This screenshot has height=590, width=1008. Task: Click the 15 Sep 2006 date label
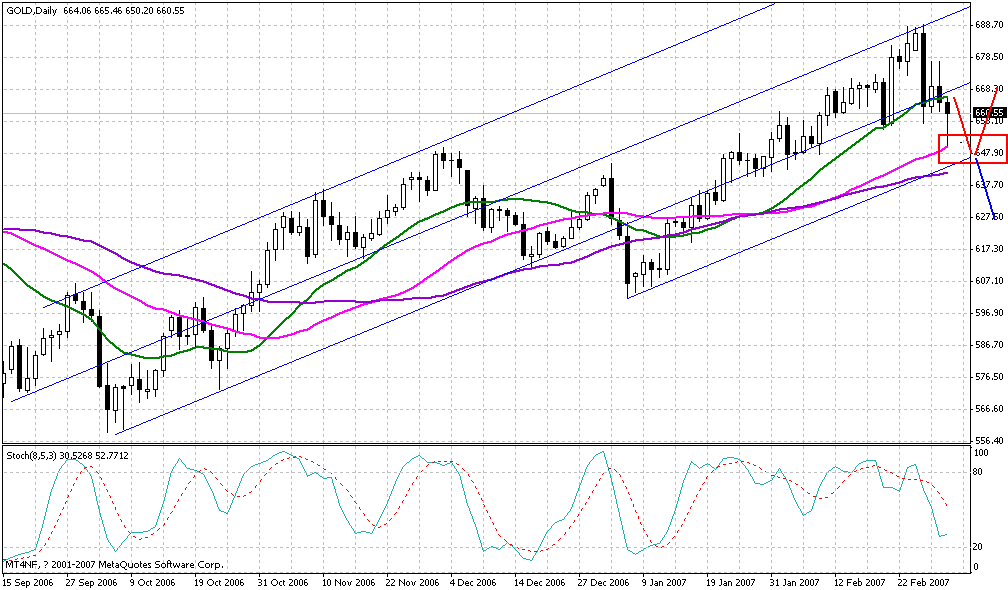coord(28,582)
